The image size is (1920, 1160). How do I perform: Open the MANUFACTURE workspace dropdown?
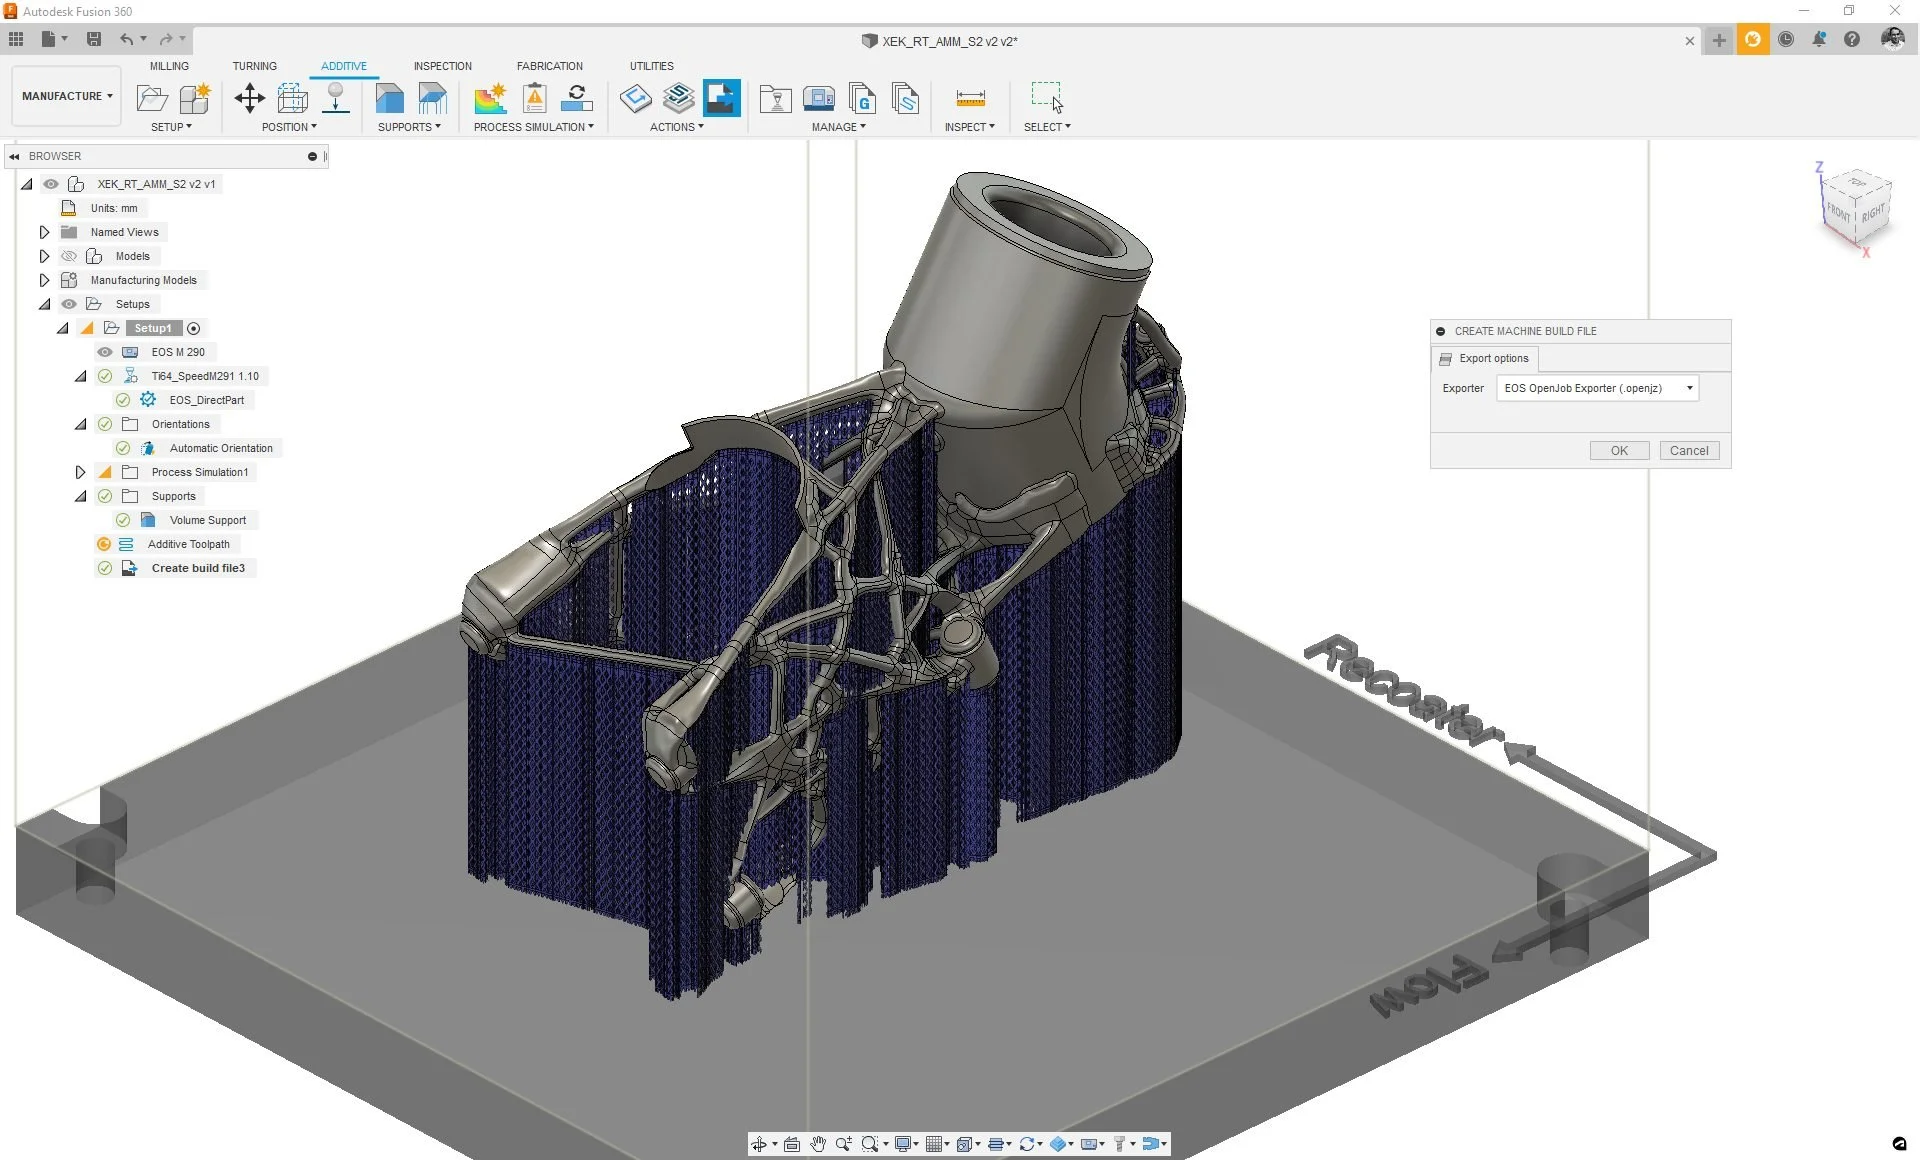67,96
